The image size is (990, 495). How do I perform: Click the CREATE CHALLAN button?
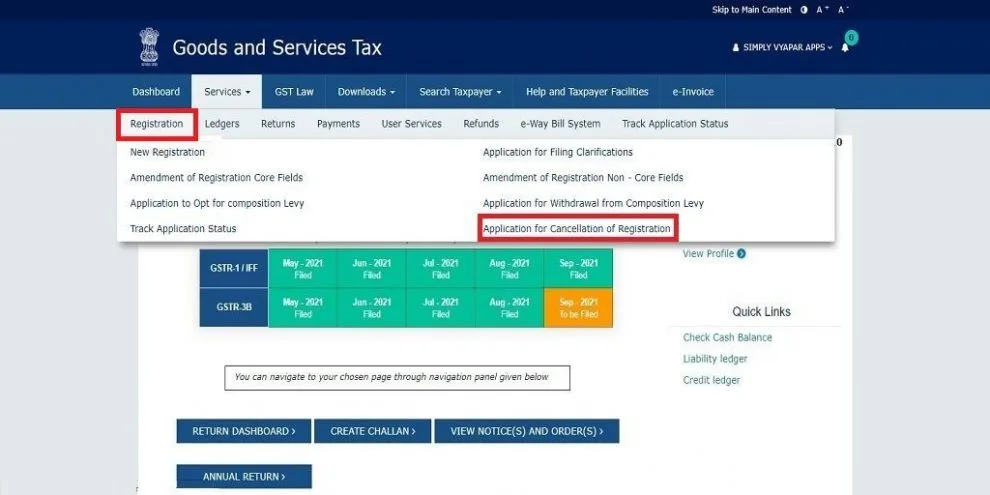(373, 431)
